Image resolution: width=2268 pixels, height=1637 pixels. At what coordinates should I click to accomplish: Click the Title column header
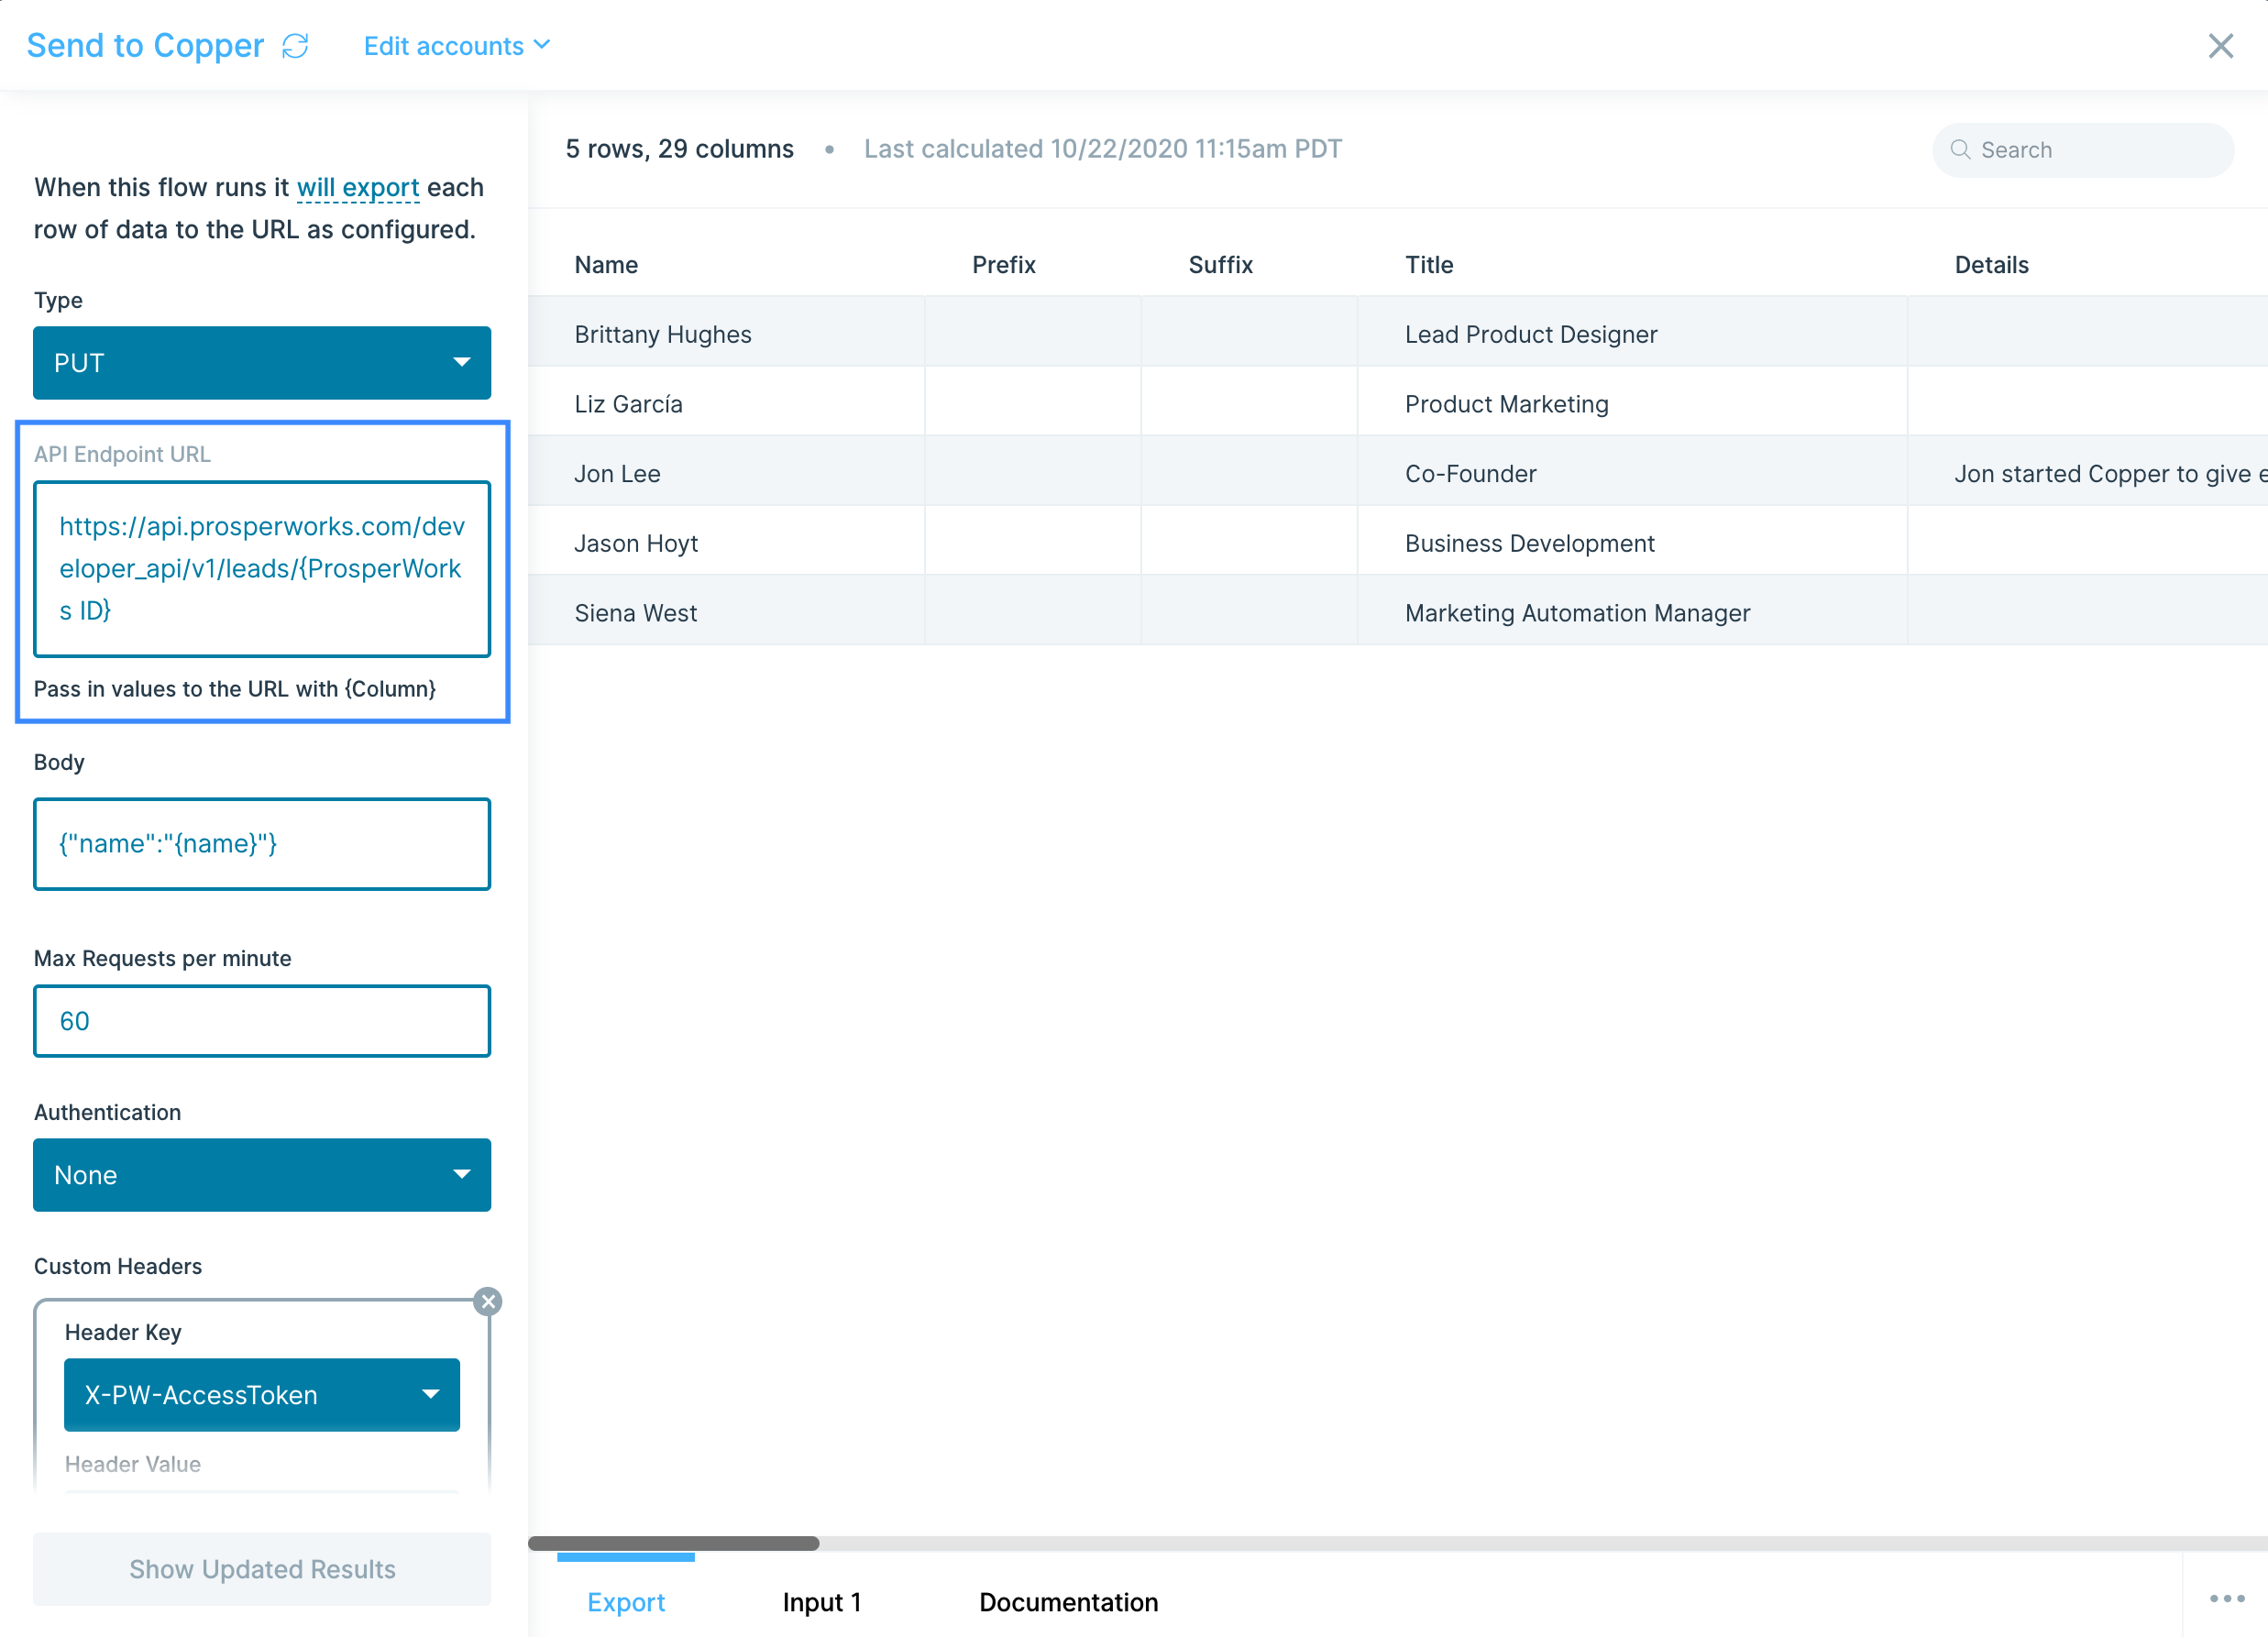[x=1429, y=265]
